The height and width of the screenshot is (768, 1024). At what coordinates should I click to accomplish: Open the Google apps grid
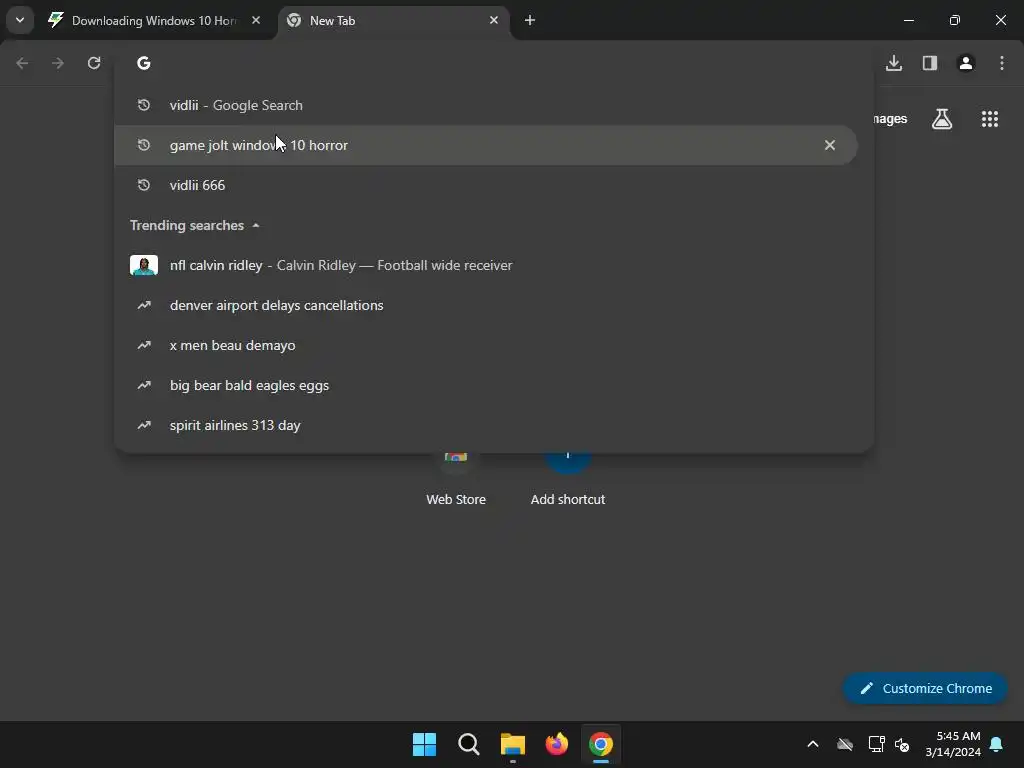[x=990, y=119]
